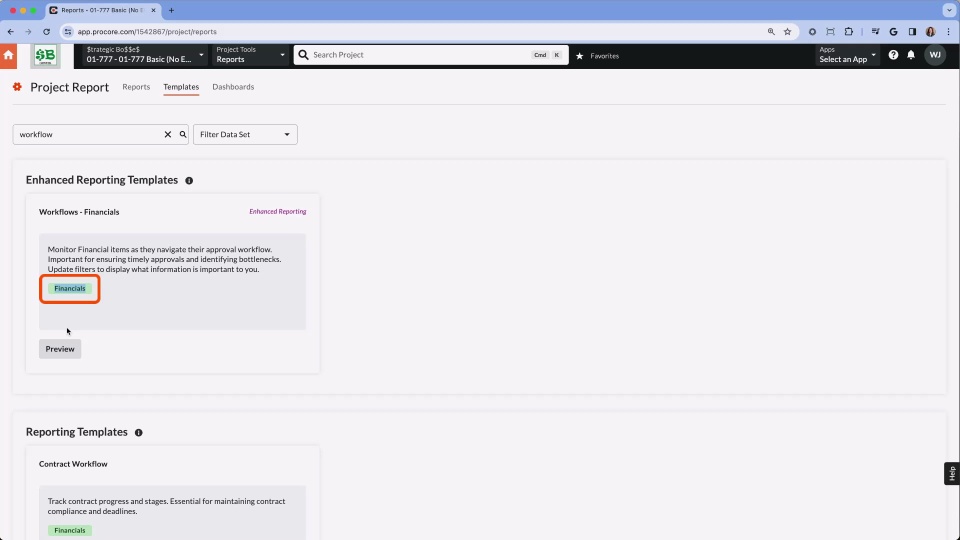Clear the workflow search text

(168, 134)
